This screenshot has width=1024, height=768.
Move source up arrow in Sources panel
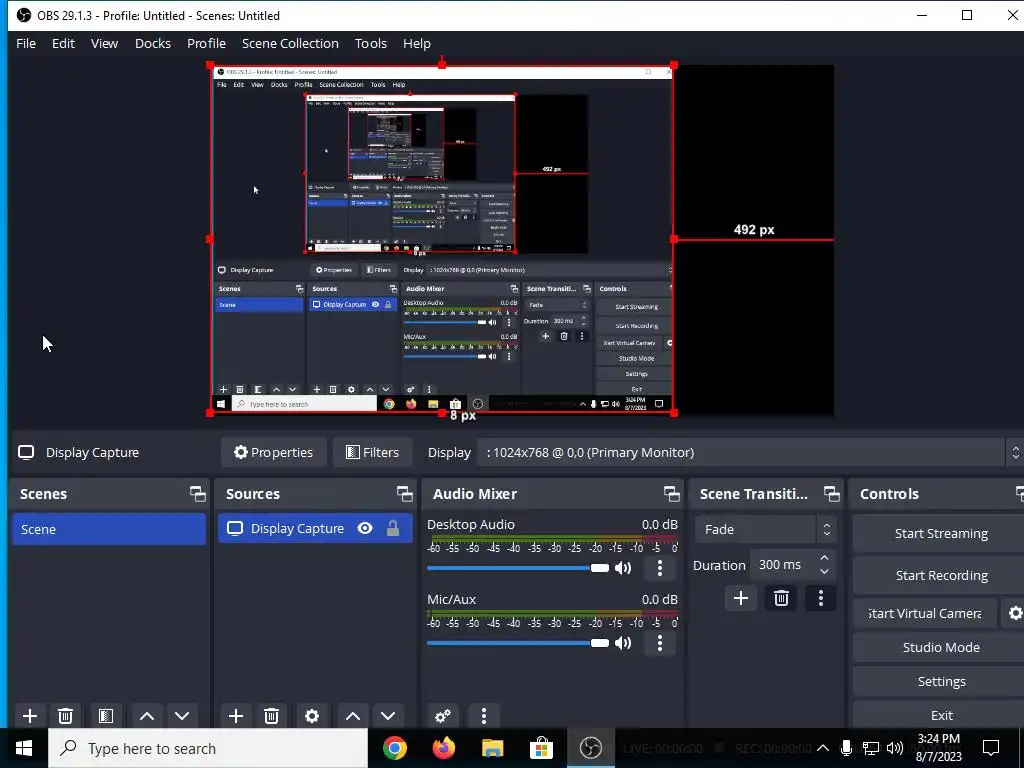click(x=353, y=716)
